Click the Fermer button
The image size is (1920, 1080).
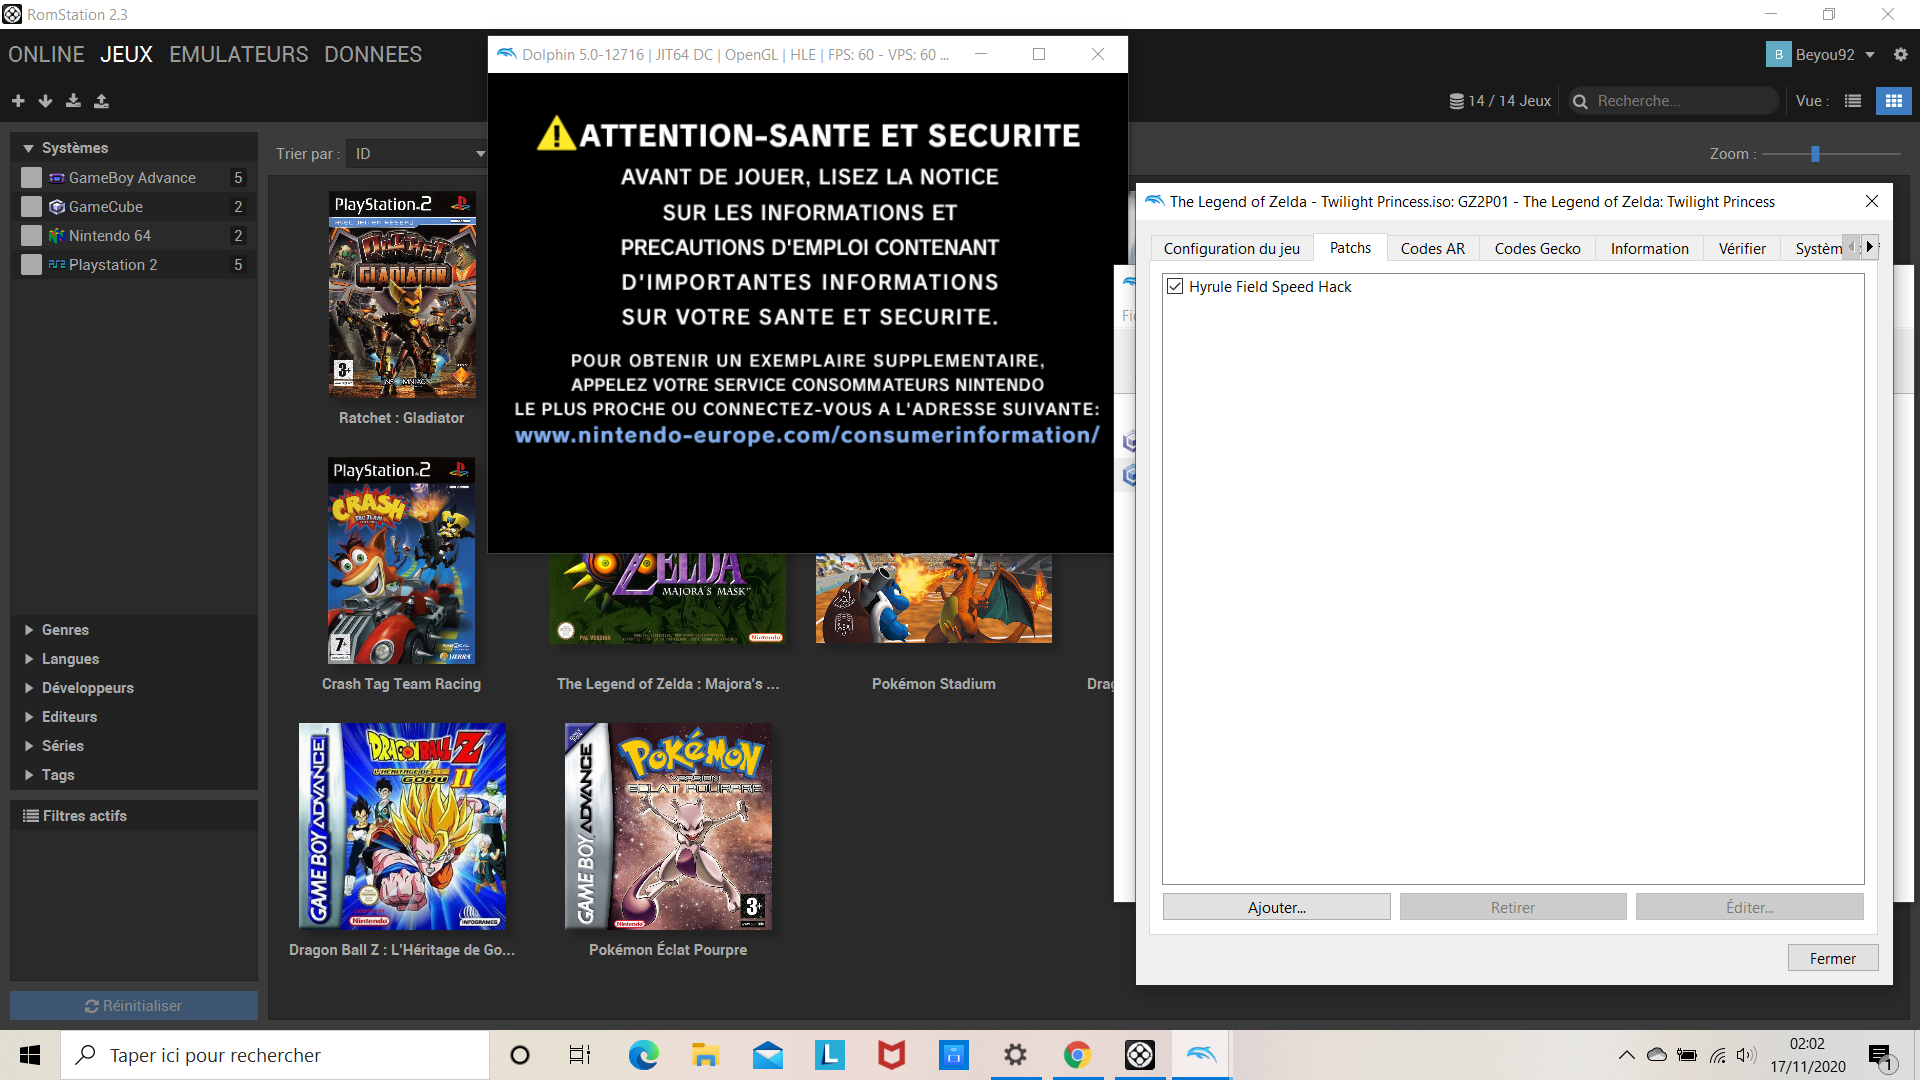pos(1833,958)
